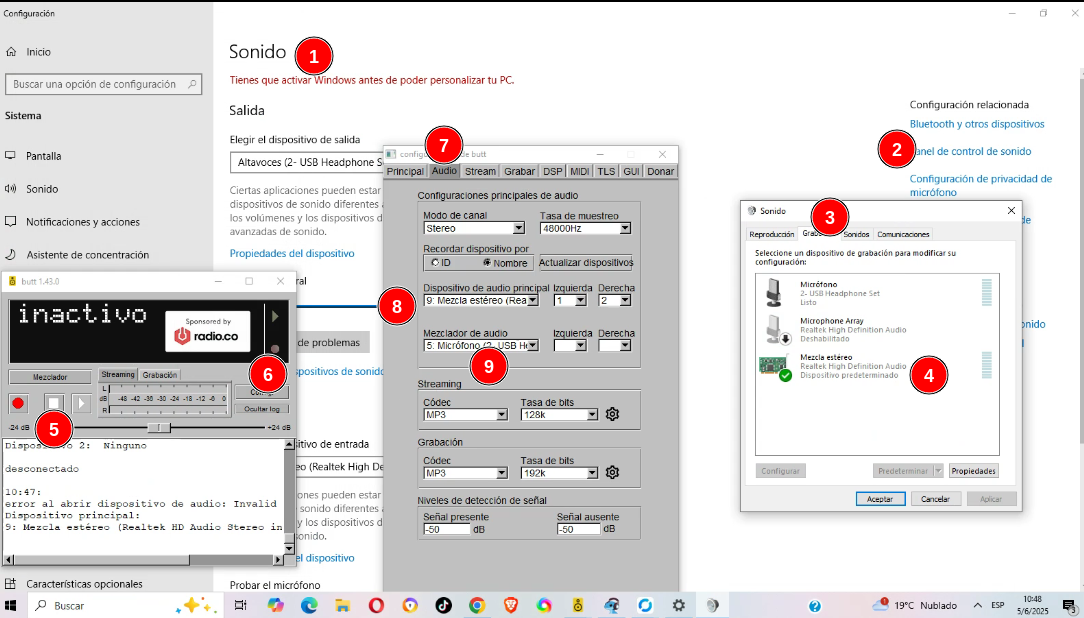Click magnifier icon in settings search box
This screenshot has height=618, width=1084.
click(x=192, y=84)
